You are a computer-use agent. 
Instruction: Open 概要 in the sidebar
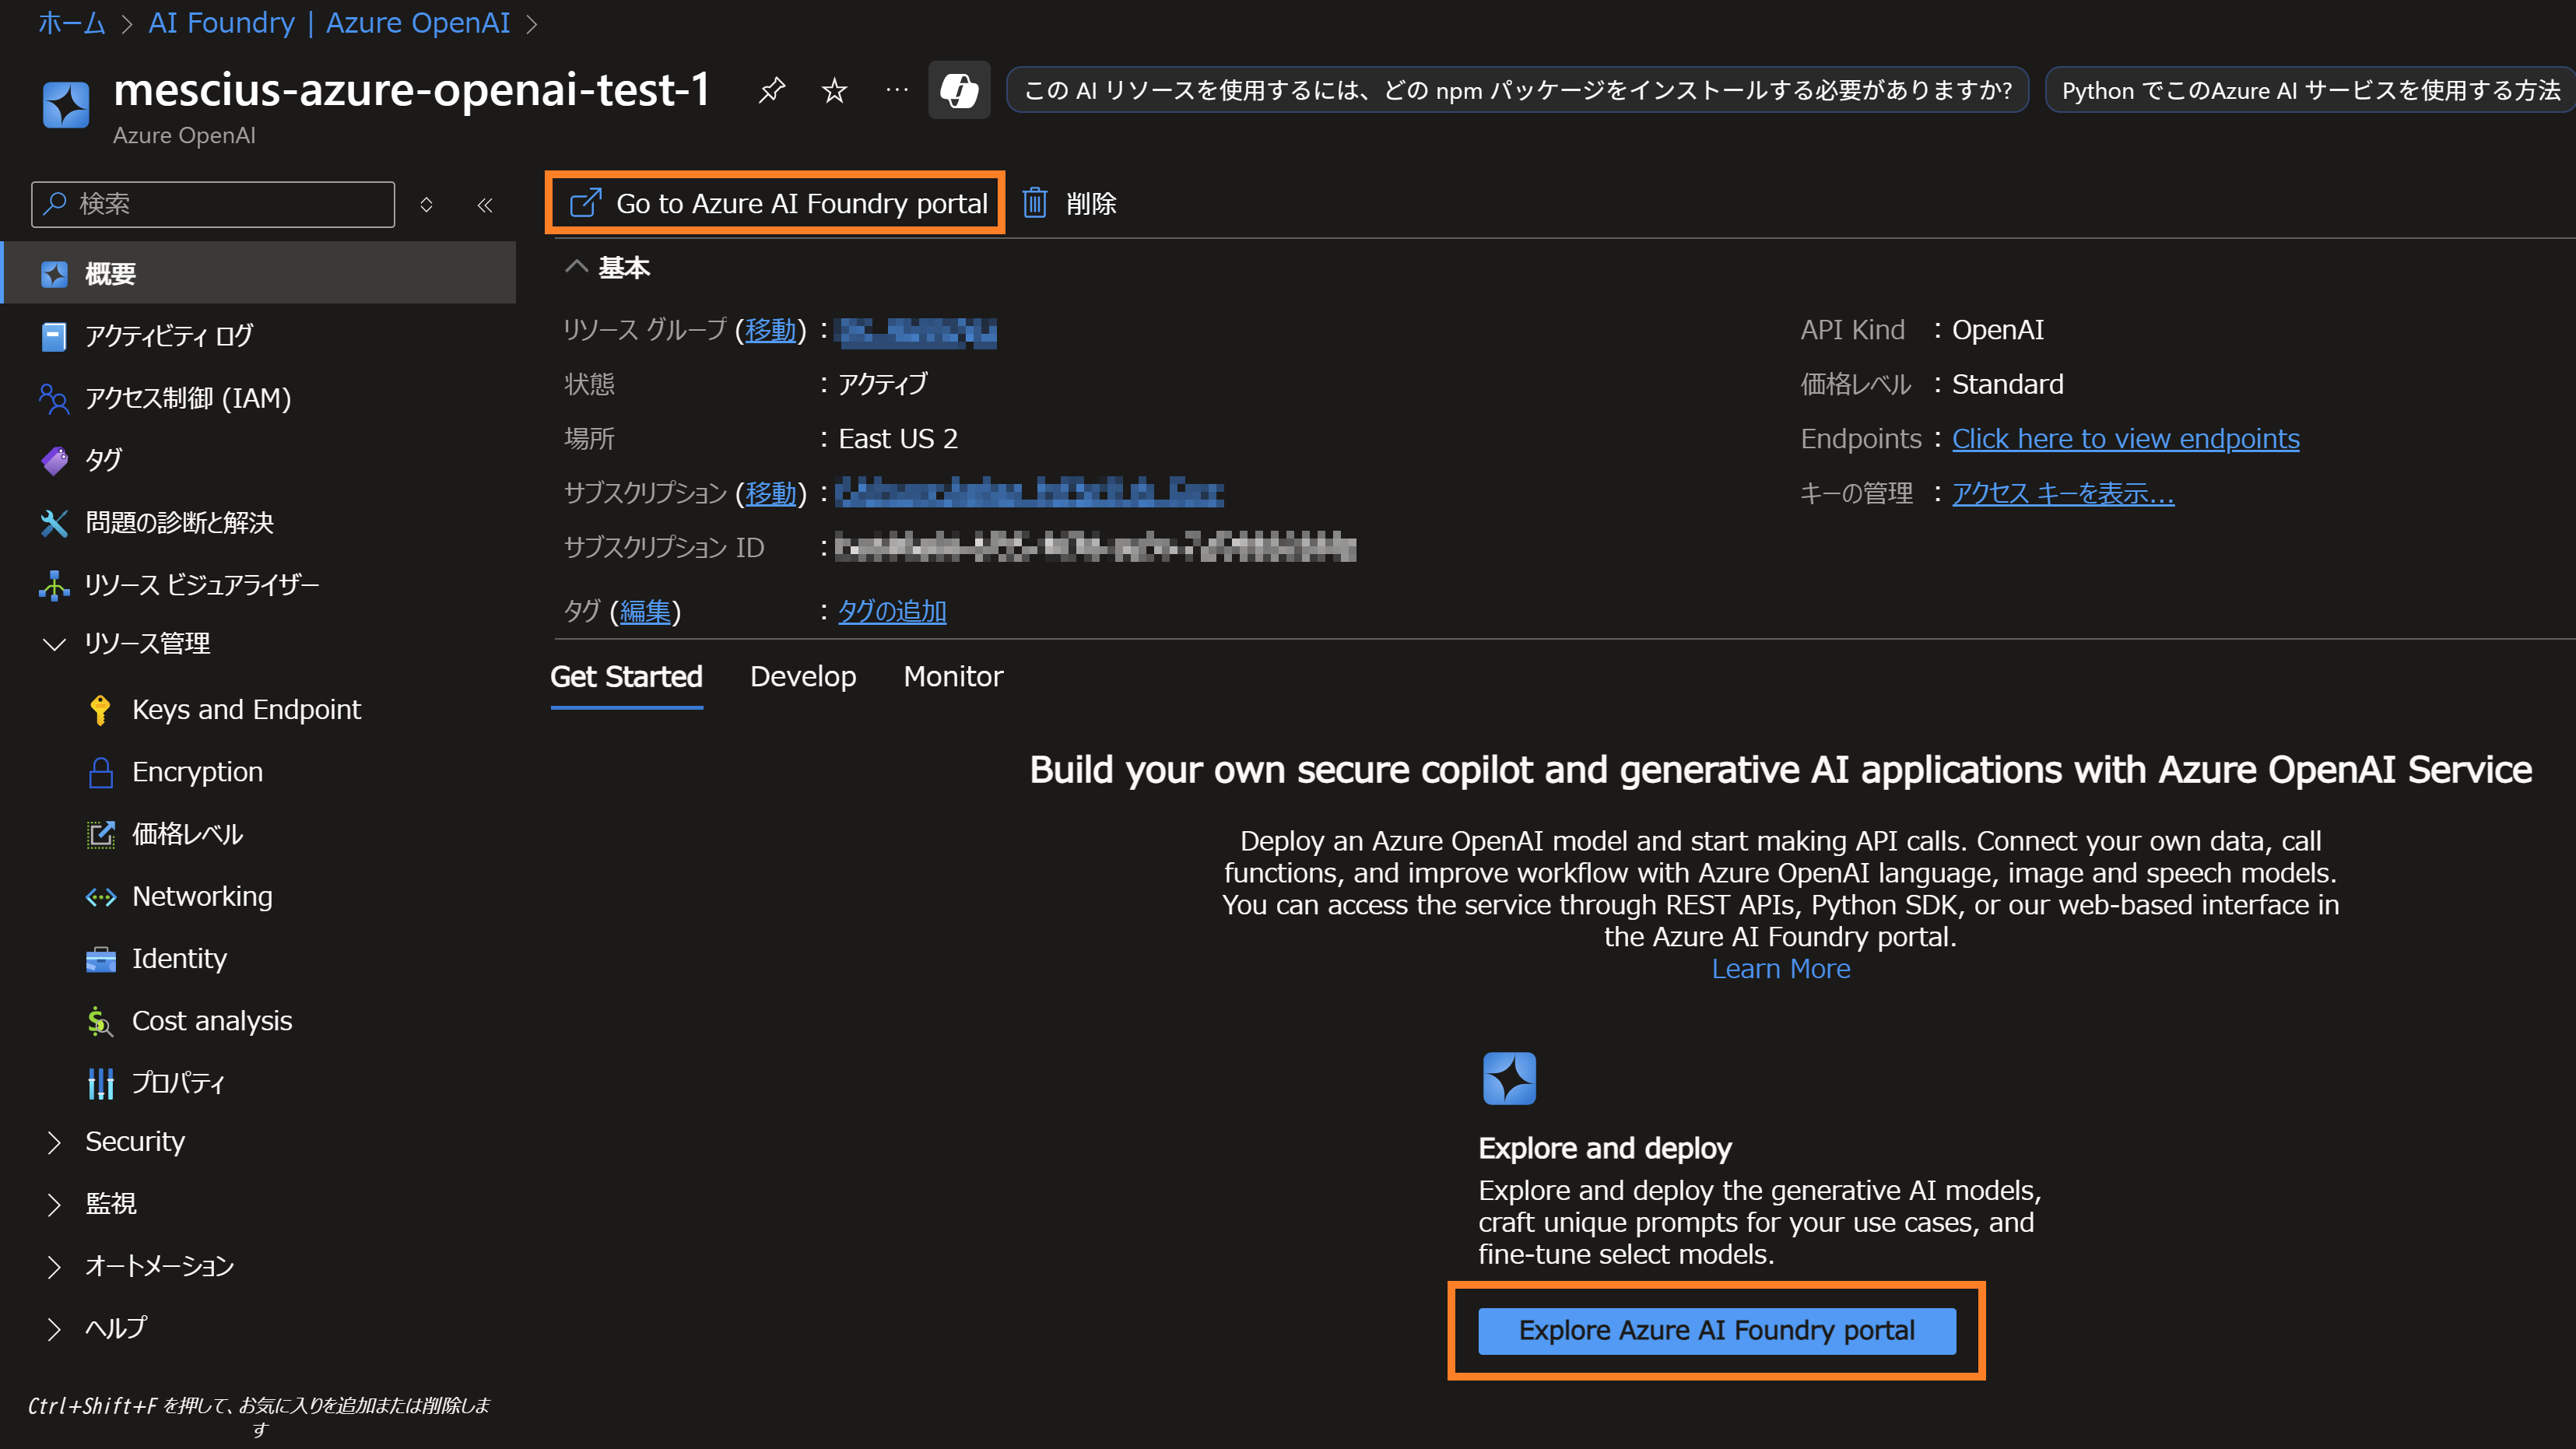point(260,273)
